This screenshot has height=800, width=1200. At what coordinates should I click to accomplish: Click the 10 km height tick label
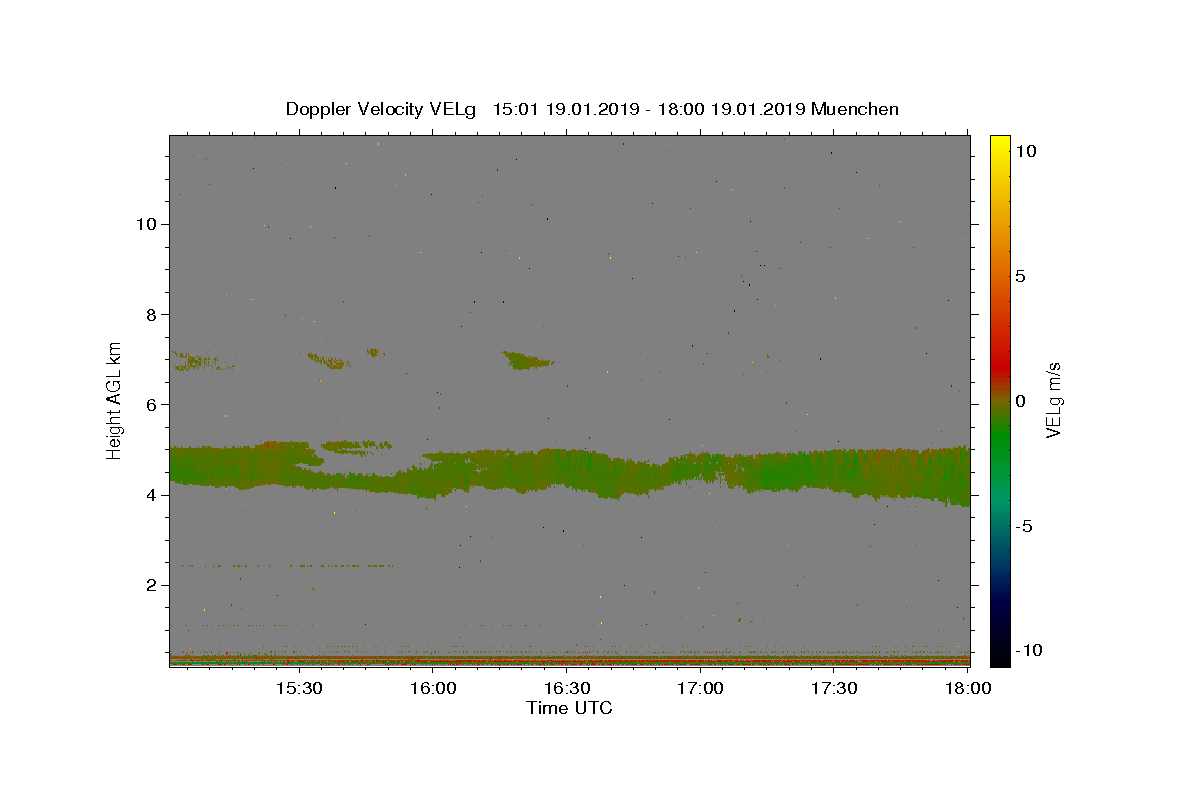[147, 224]
